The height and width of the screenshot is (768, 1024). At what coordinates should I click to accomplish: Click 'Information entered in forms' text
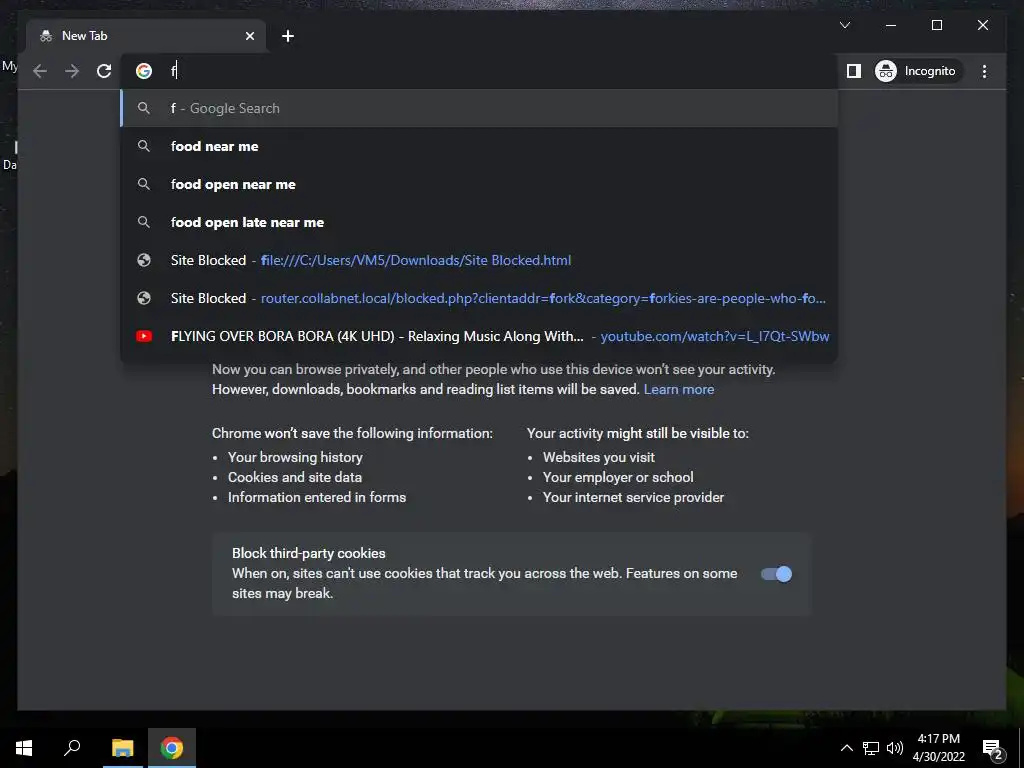(x=317, y=497)
